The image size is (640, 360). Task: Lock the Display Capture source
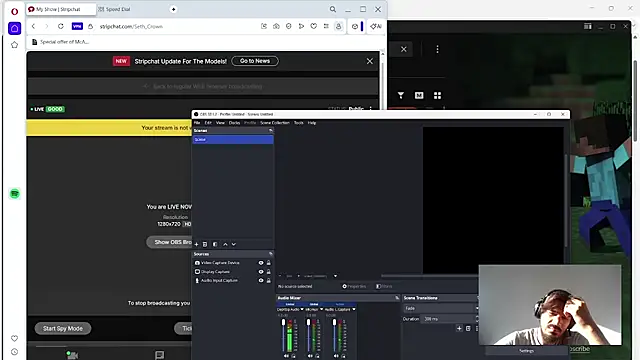click(269, 272)
